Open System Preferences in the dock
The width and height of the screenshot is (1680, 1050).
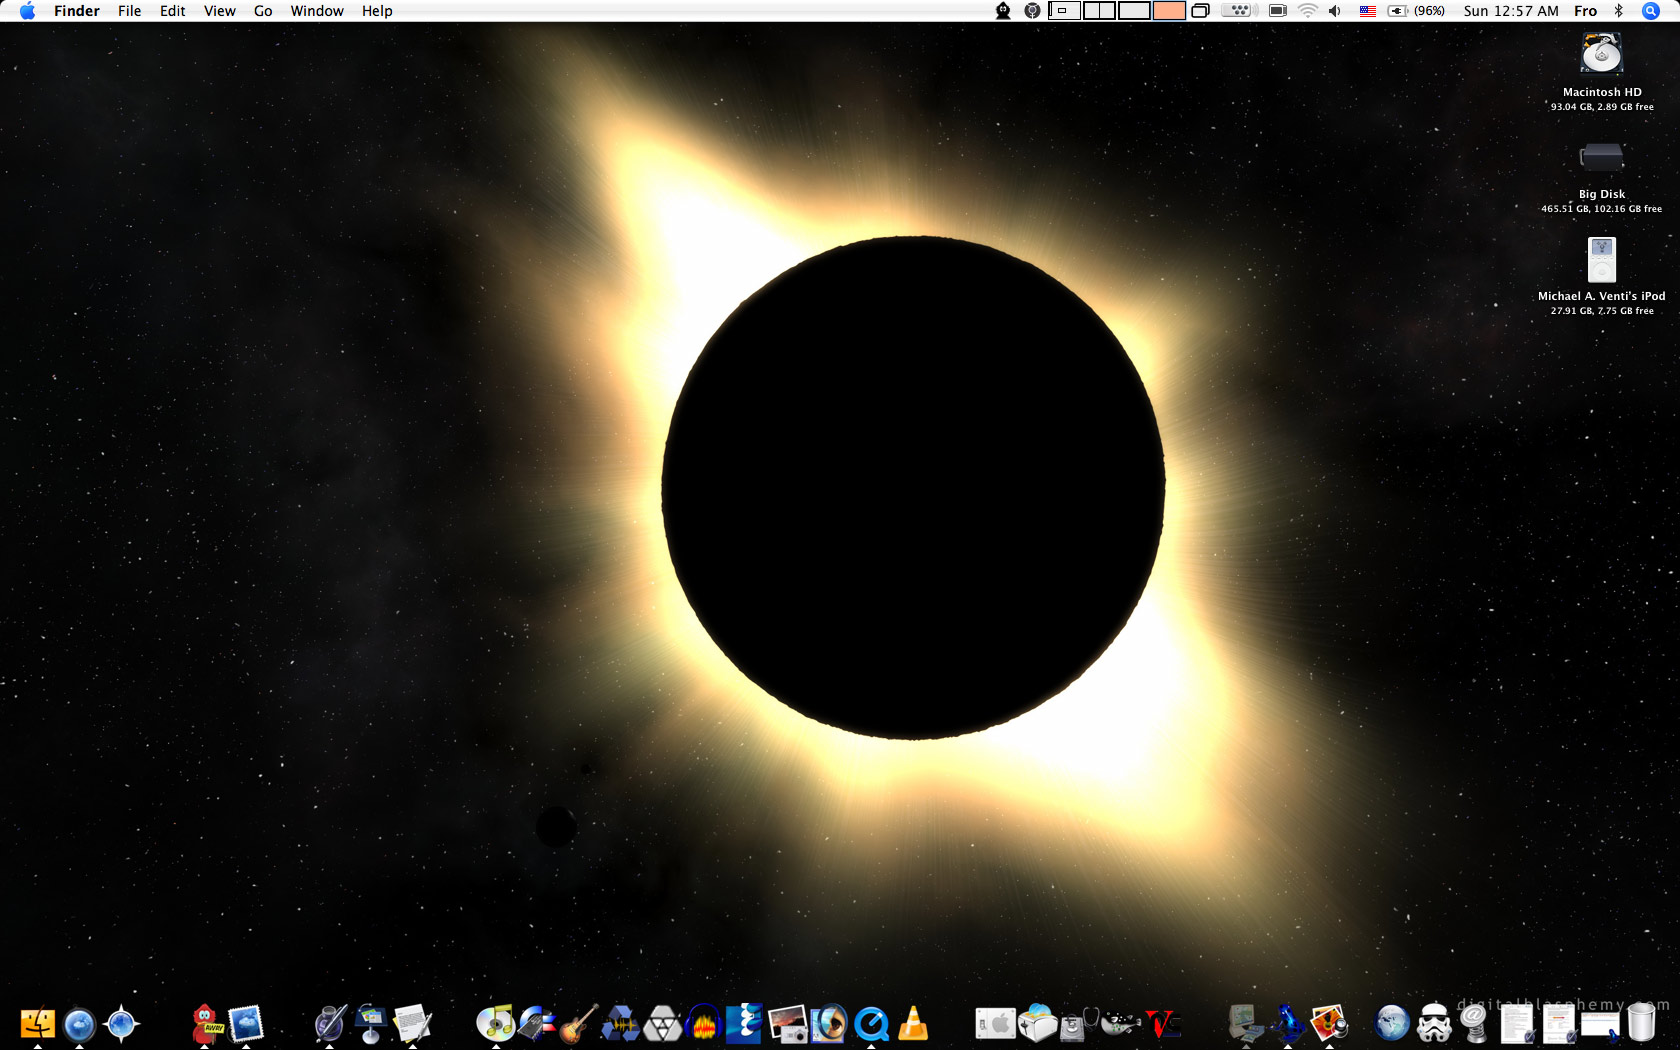[x=996, y=1024]
